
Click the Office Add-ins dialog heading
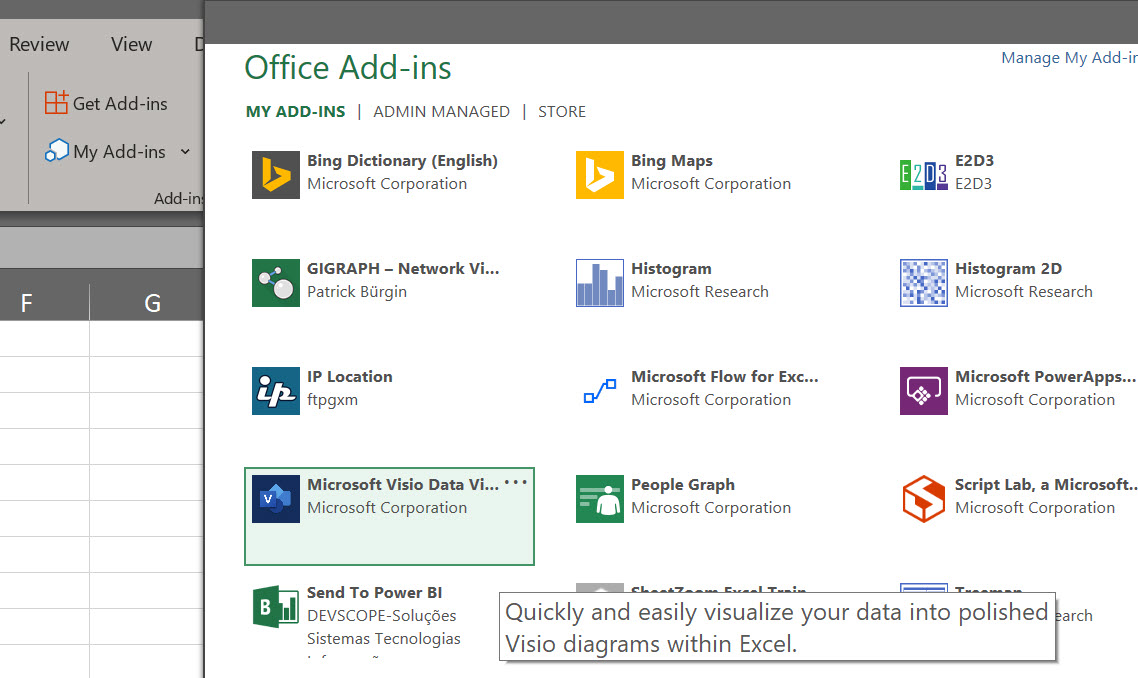tap(348, 68)
